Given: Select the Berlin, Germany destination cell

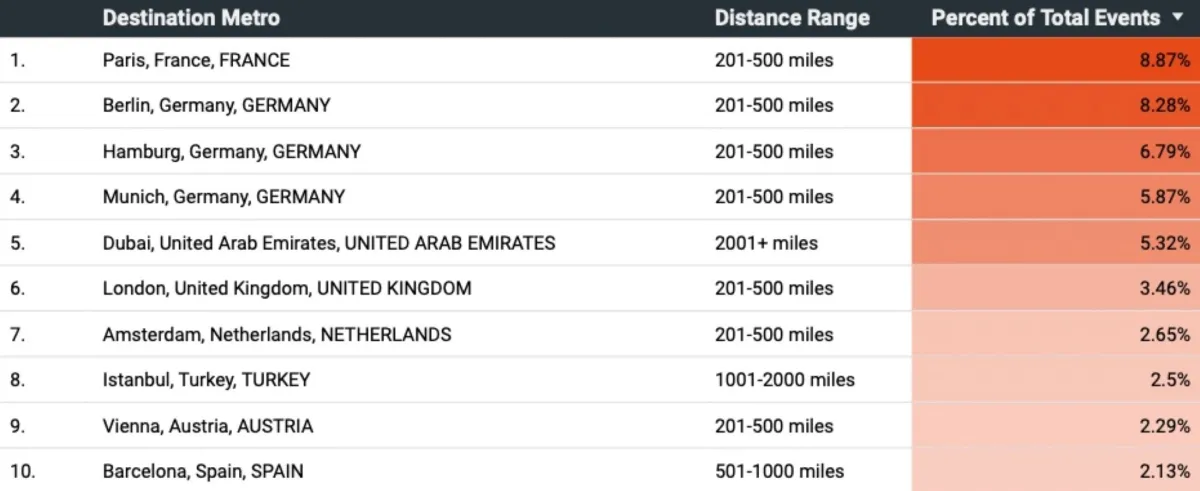Looking at the screenshot, I should click(216, 105).
